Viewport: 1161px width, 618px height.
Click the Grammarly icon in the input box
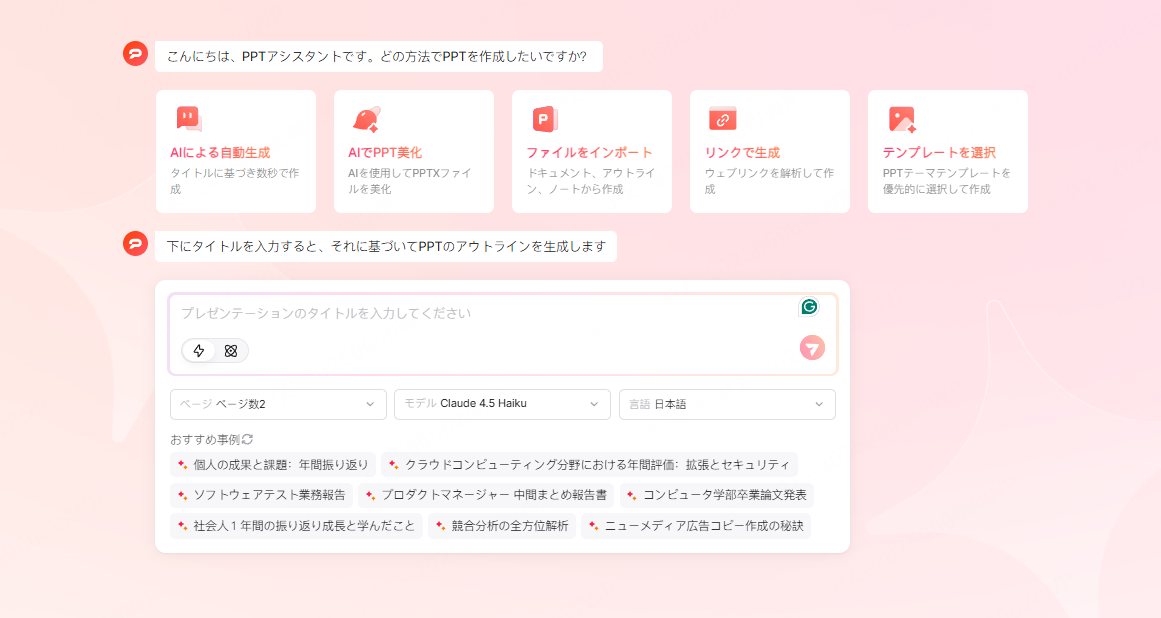pyautogui.click(x=809, y=307)
